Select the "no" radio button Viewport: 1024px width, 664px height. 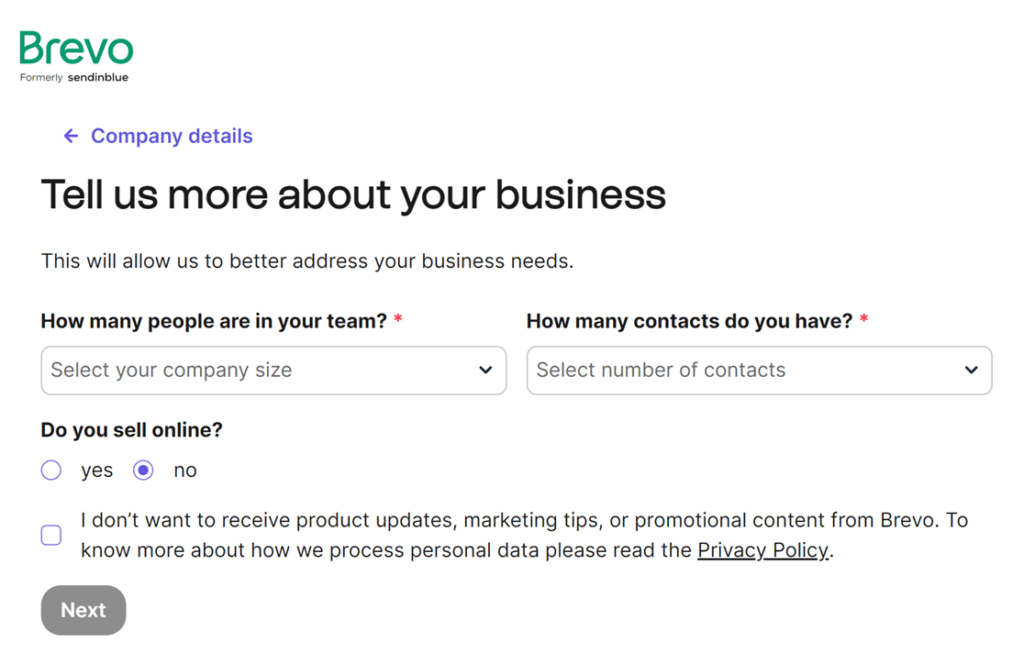(x=144, y=470)
